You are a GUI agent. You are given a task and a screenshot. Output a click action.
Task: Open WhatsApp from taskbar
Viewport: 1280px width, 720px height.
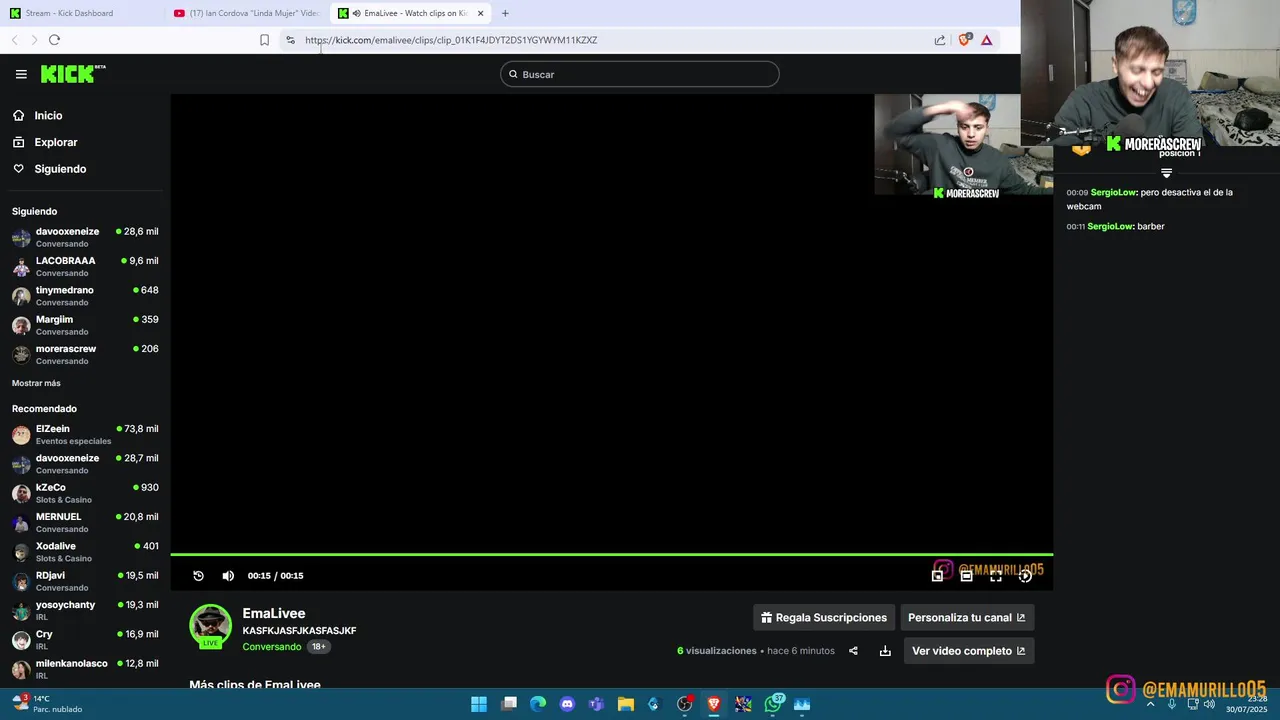click(773, 704)
